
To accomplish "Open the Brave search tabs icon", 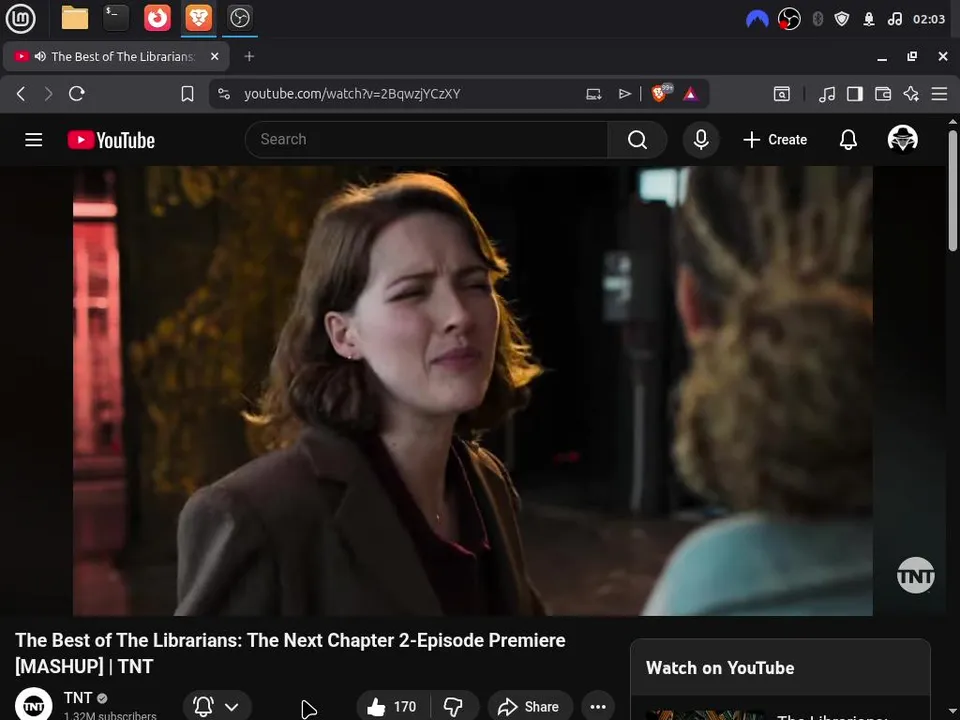I will pyautogui.click(x=782, y=94).
